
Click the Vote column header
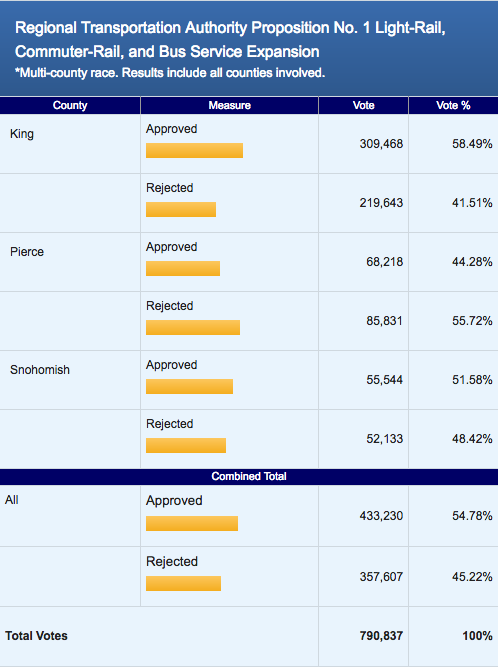click(363, 105)
